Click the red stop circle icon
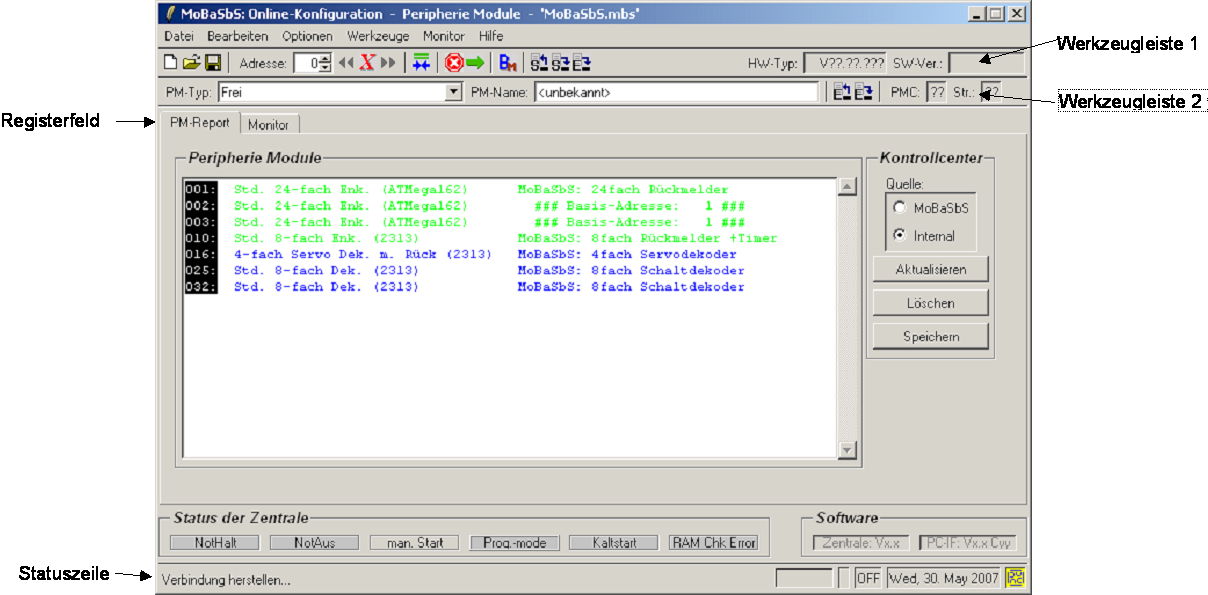1208x595 pixels. [453, 63]
